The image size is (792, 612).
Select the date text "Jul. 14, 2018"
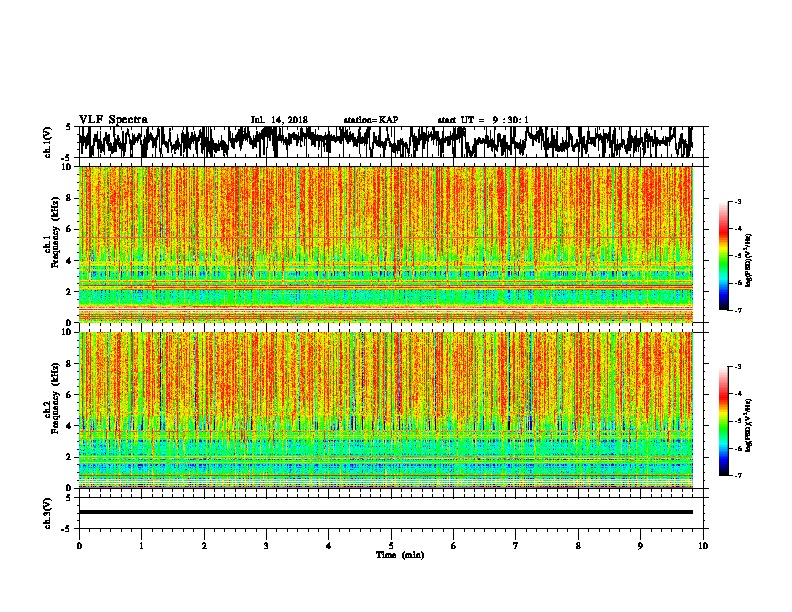click(279, 120)
